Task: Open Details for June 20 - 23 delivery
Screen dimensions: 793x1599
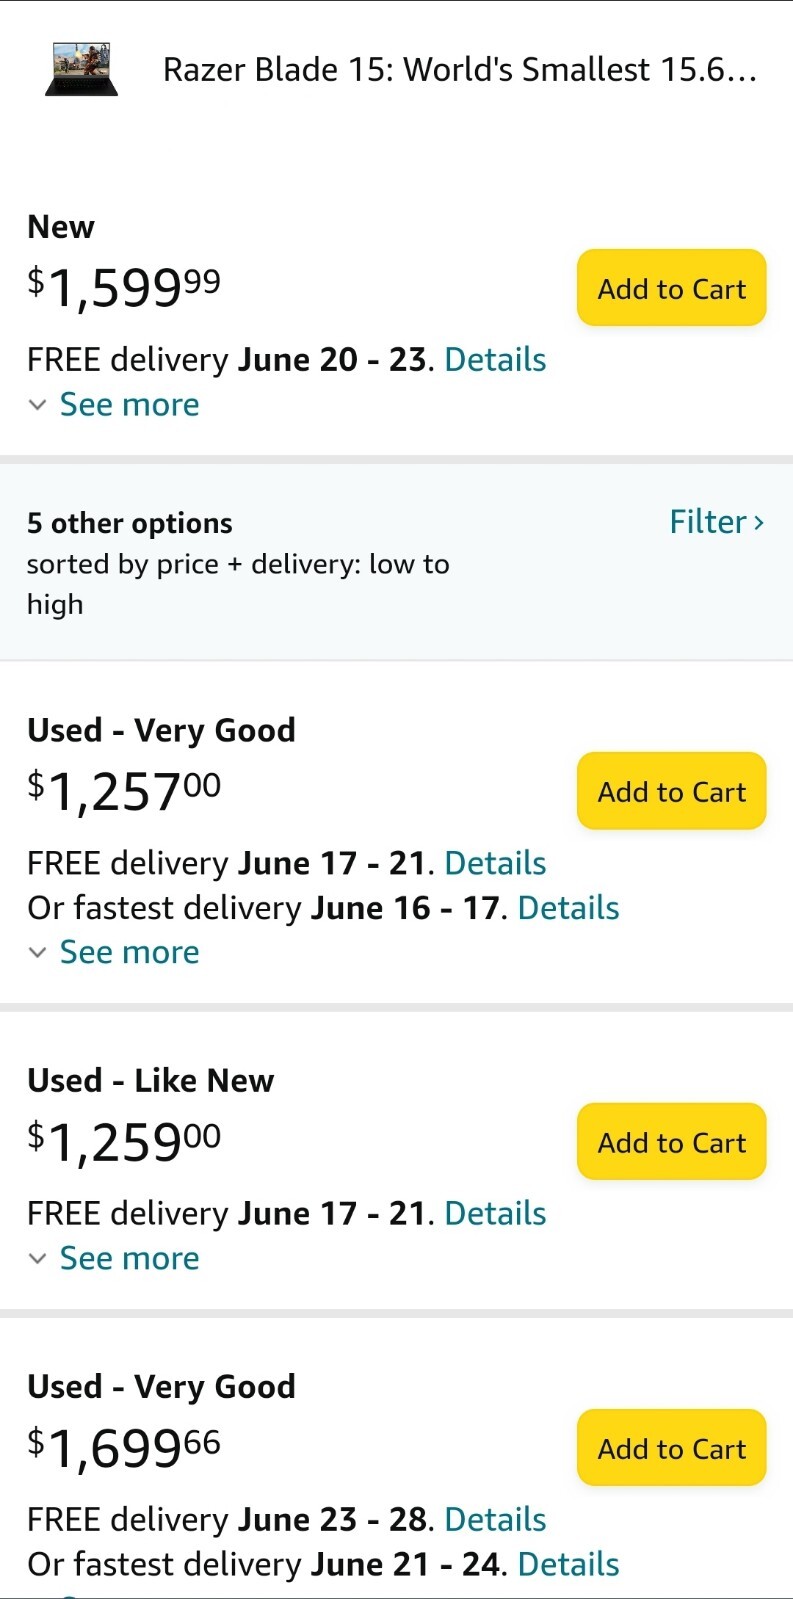Action: [x=495, y=359]
